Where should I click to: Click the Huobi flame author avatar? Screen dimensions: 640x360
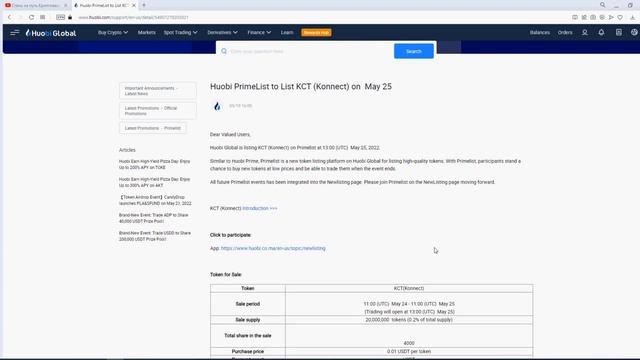tap(217, 106)
